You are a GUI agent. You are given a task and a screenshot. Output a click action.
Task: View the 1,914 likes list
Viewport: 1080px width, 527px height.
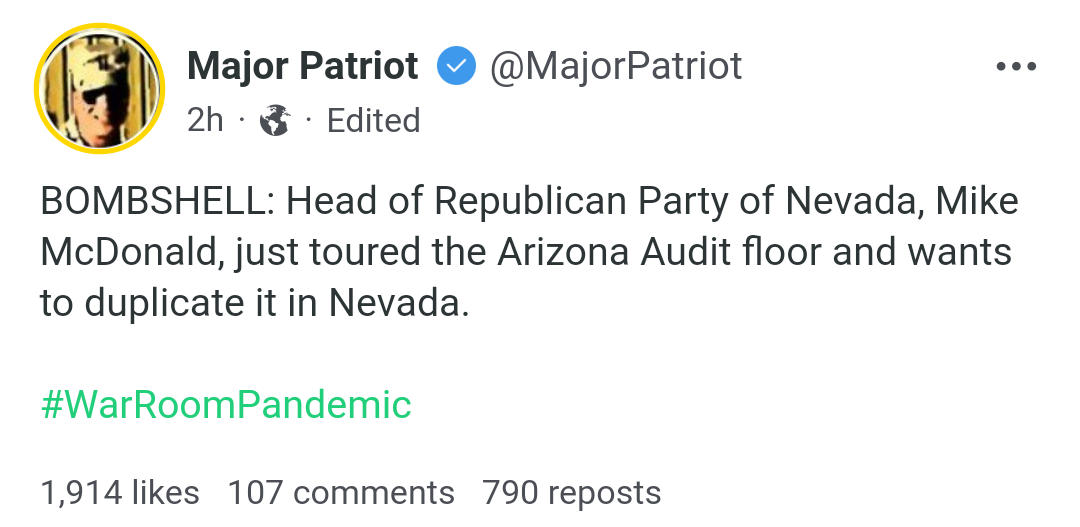point(120,493)
